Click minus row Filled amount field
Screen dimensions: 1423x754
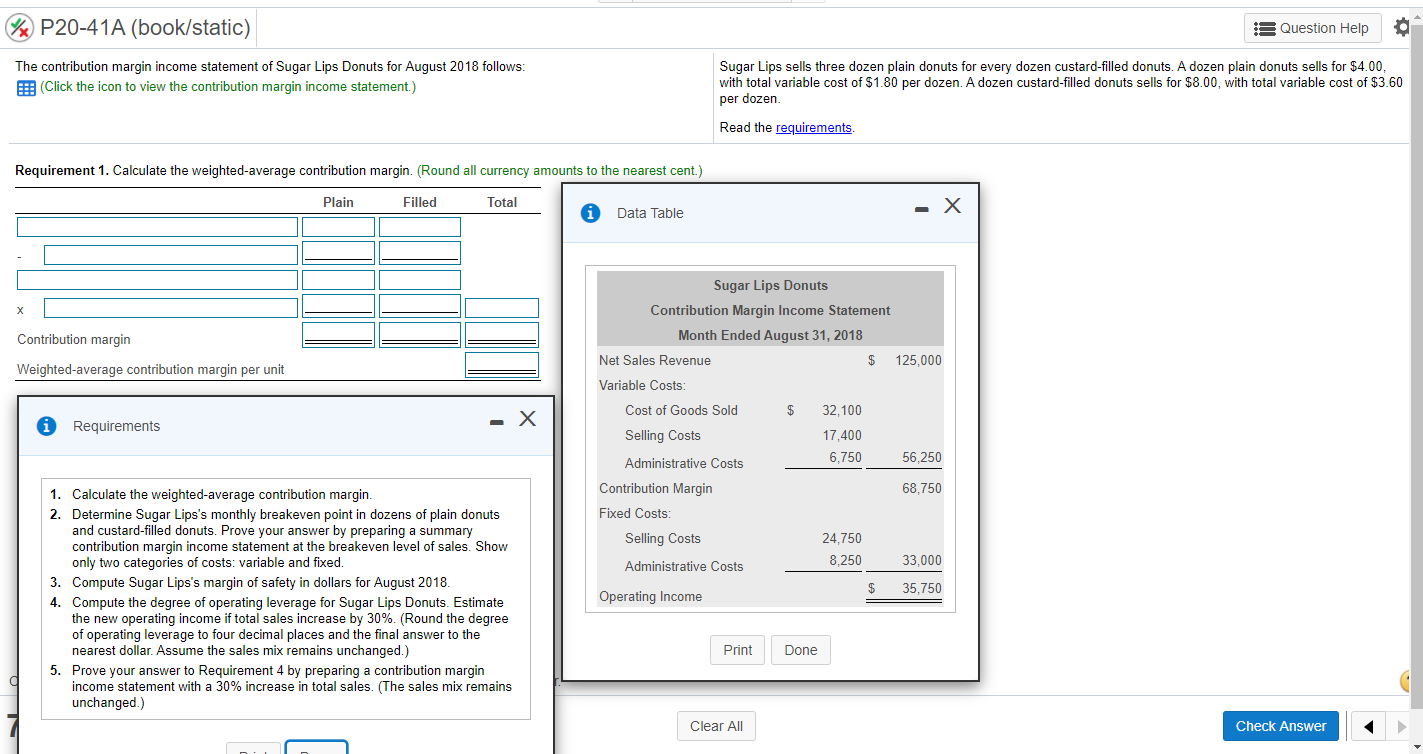pyautogui.click(x=420, y=253)
